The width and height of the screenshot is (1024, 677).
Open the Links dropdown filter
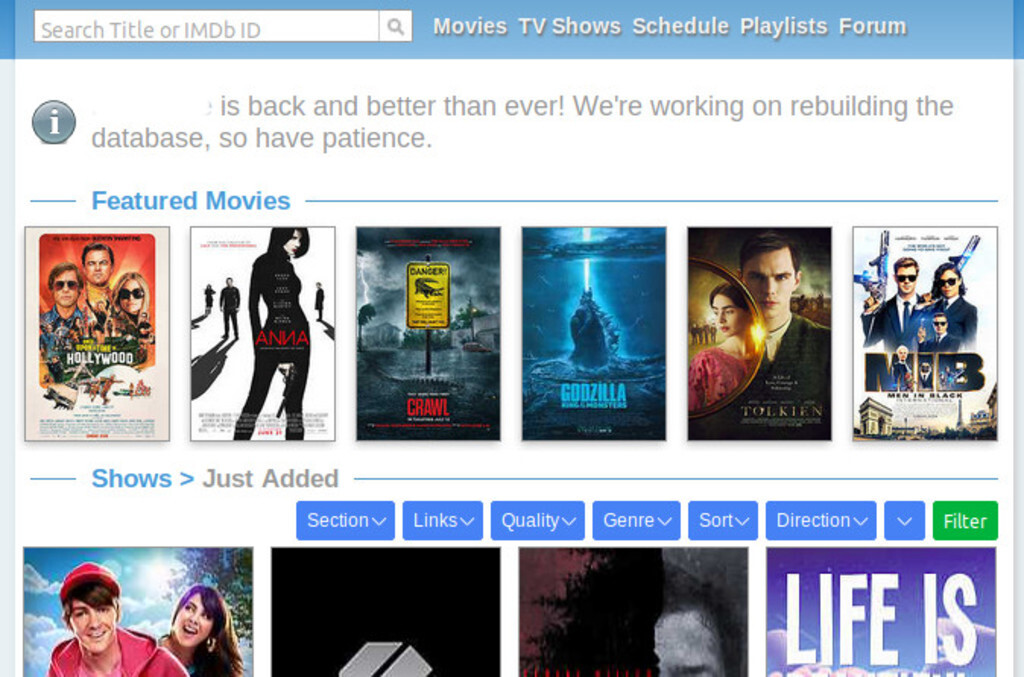point(442,521)
